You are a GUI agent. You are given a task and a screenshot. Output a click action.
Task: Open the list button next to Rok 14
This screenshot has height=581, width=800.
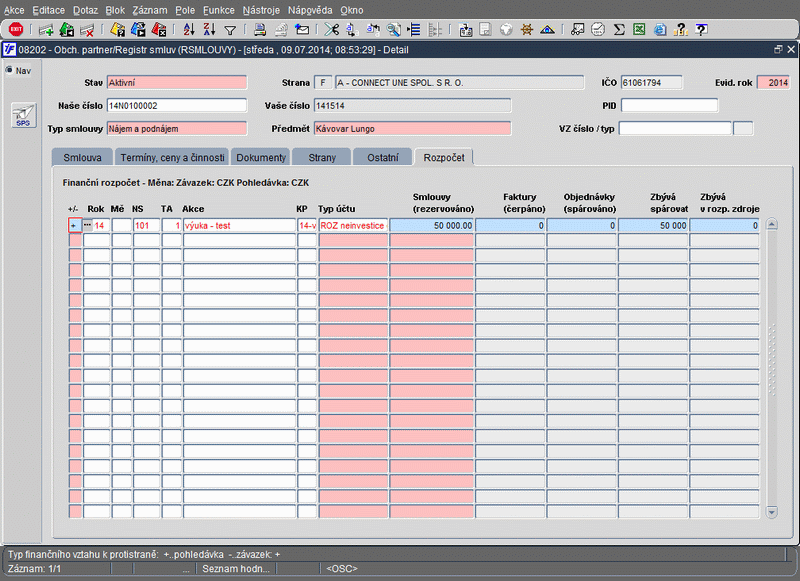(x=87, y=226)
